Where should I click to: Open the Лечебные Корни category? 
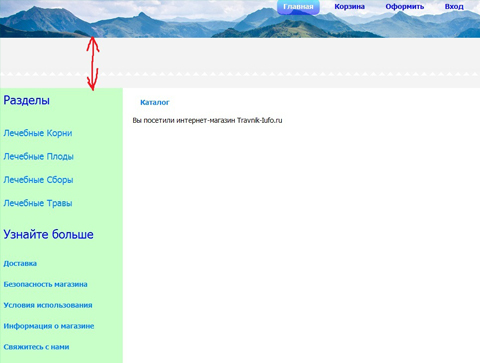point(38,133)
